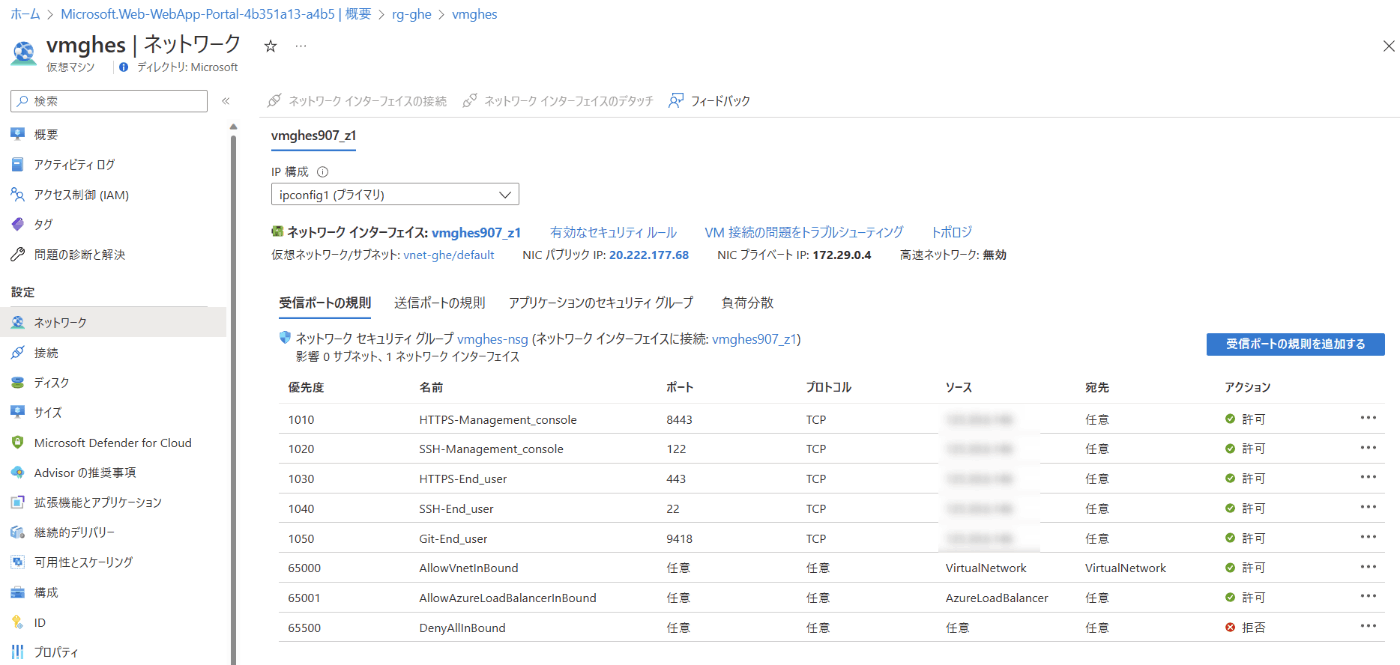Screen dimensions: 1400x665
Task: Pin page with the star favorite icon
Action: [x=270, y=46]
